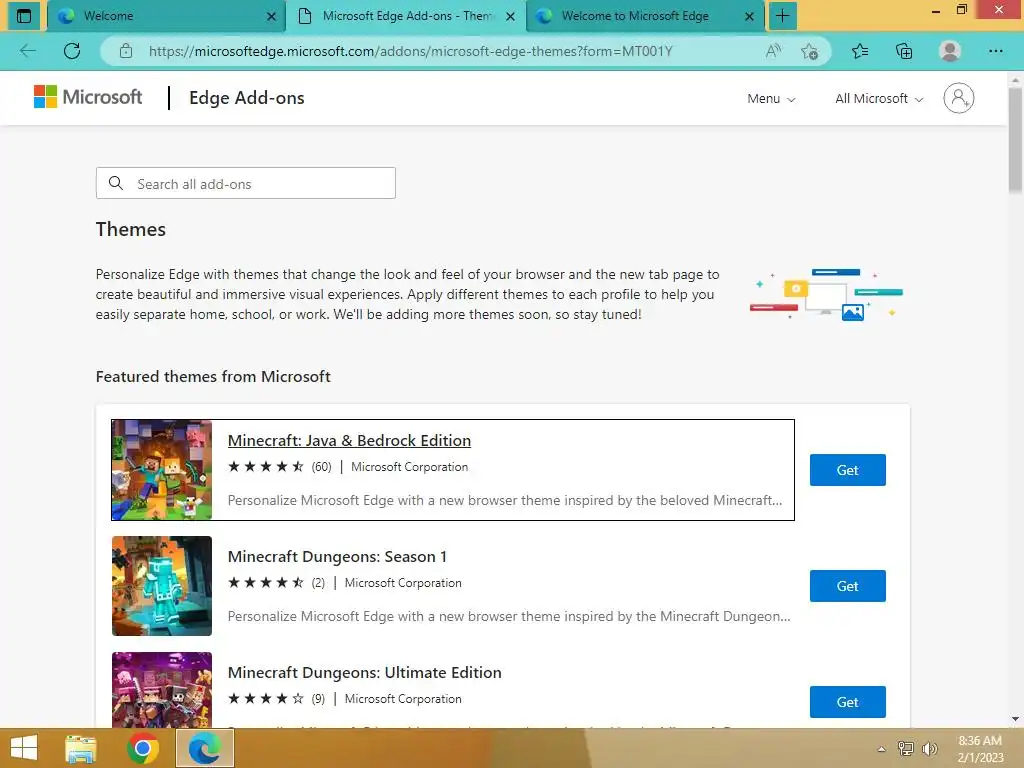1024x768 pixels.
Task: Click the page vertical scrollbar thumb
Action: click(1015, 140)
